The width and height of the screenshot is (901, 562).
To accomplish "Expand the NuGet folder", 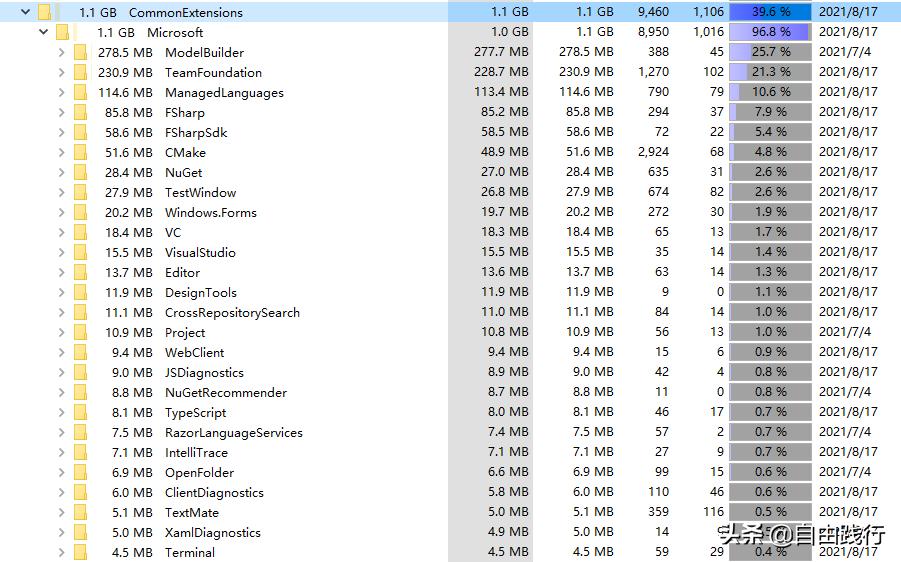I will click(x=61, y=172).
